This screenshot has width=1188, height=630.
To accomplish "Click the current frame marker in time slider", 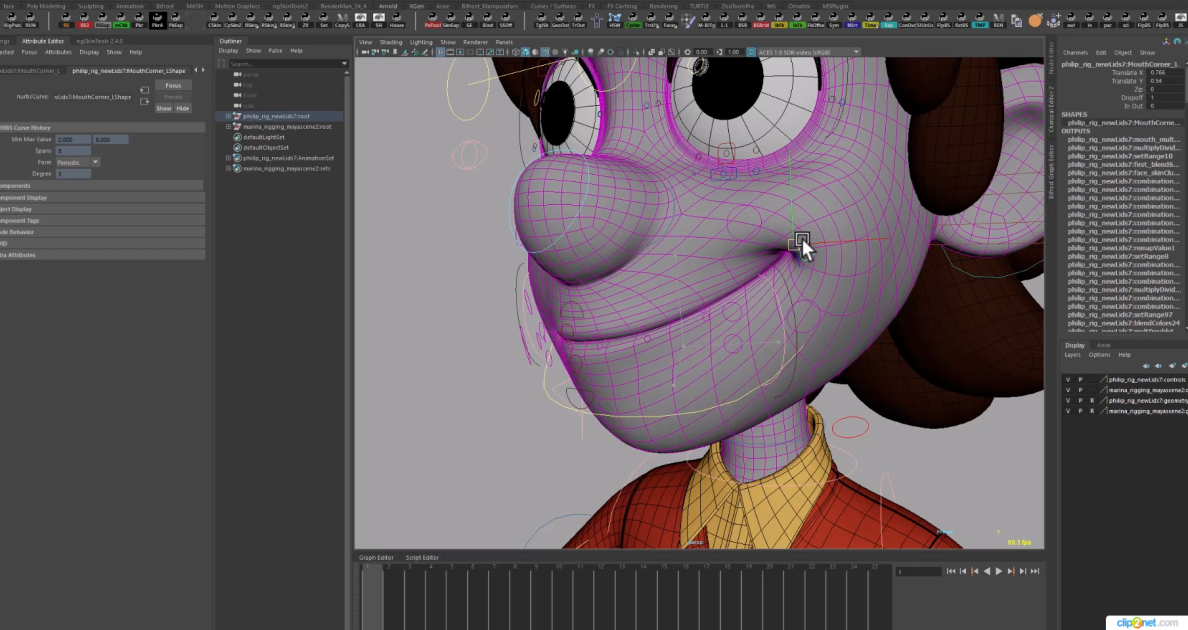I will pyautogui.click(x=372, y=597).
